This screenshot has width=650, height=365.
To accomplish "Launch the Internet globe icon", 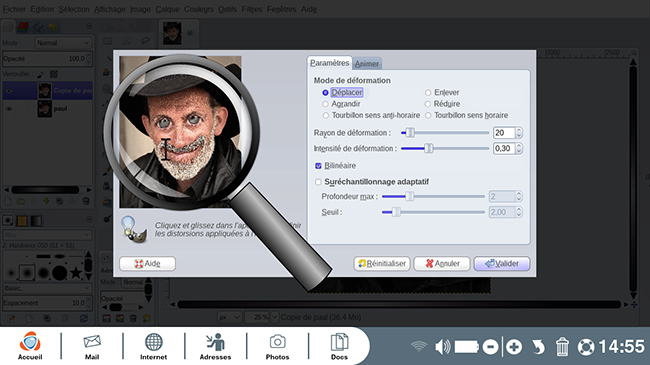I will pos(153,346).
